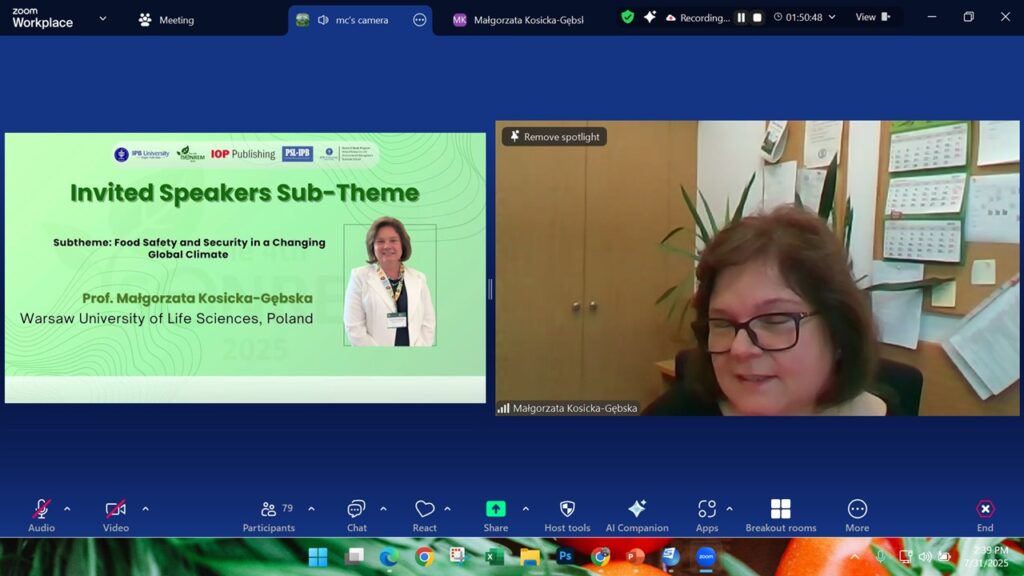Expand video options arrow next to Video

click(x=145, y=509)
